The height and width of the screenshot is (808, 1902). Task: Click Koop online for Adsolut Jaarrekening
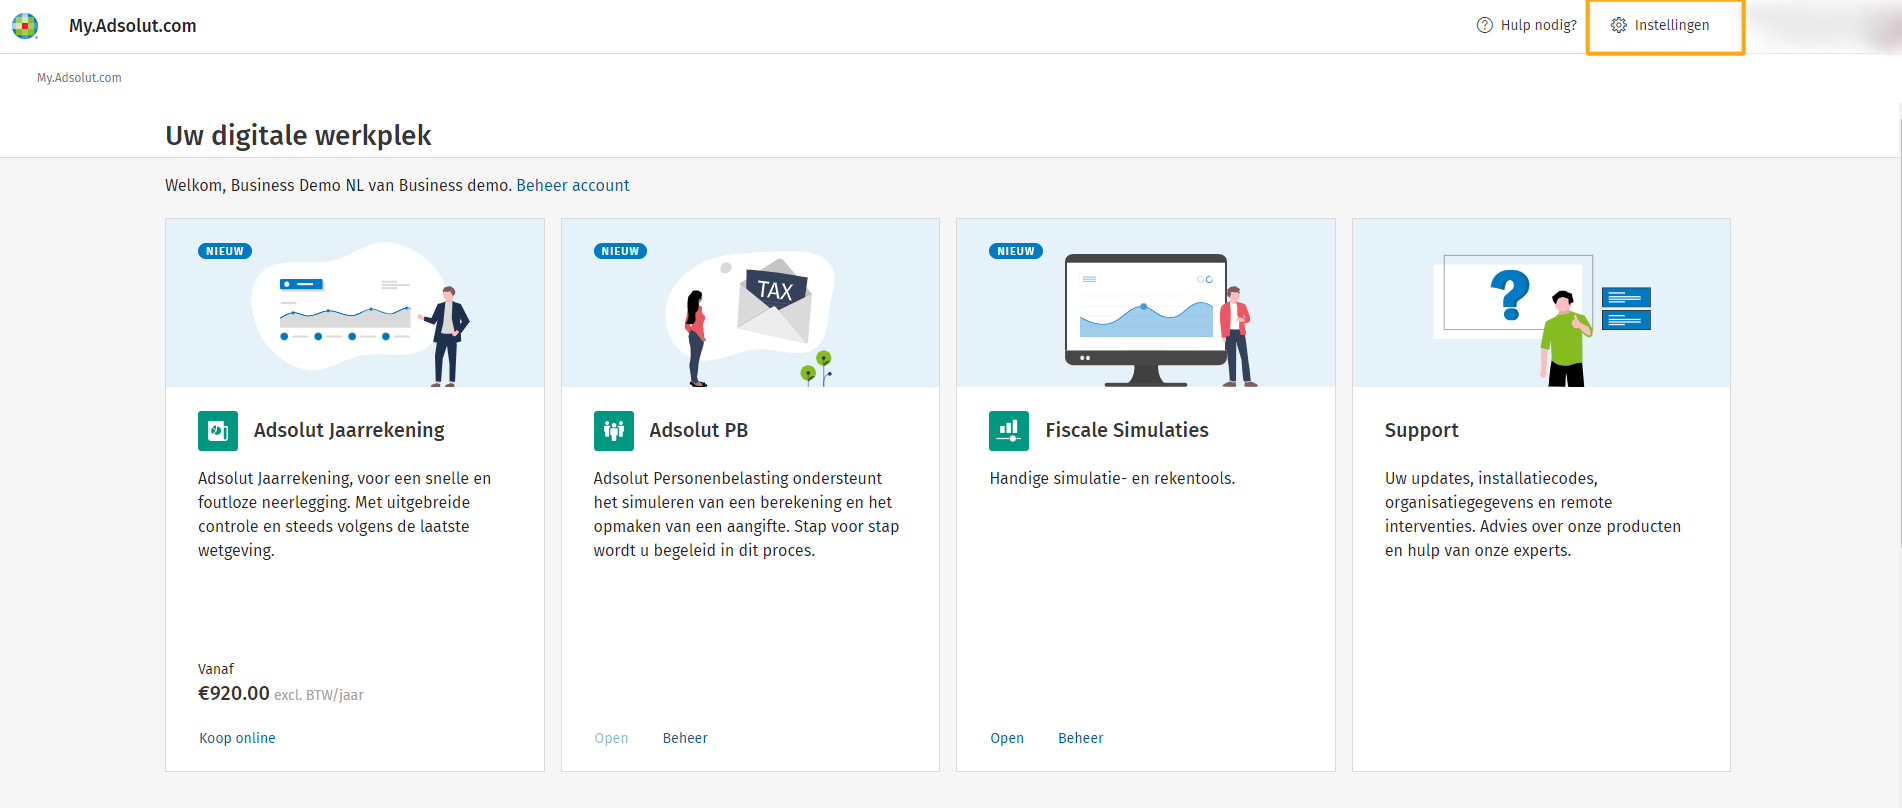(237, 738)
